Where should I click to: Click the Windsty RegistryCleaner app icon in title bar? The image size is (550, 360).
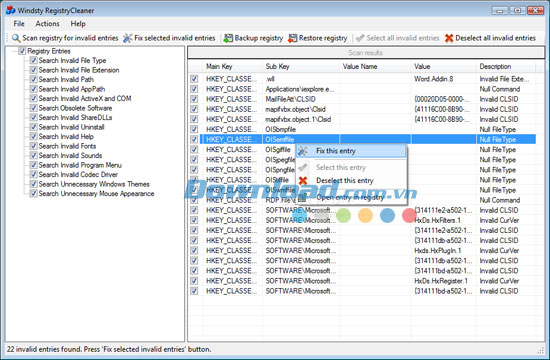click(11, 10)
